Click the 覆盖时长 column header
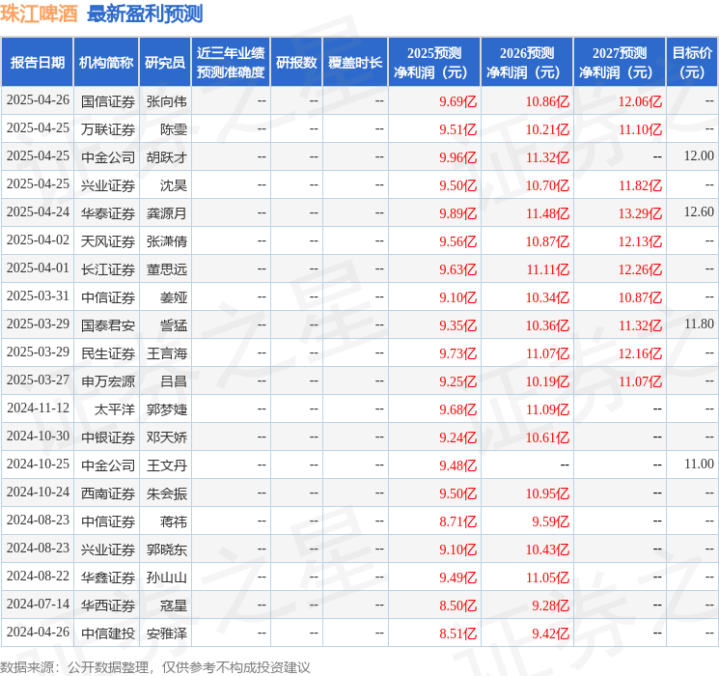This screenshot has height=676, width=719. pos(355,62)
